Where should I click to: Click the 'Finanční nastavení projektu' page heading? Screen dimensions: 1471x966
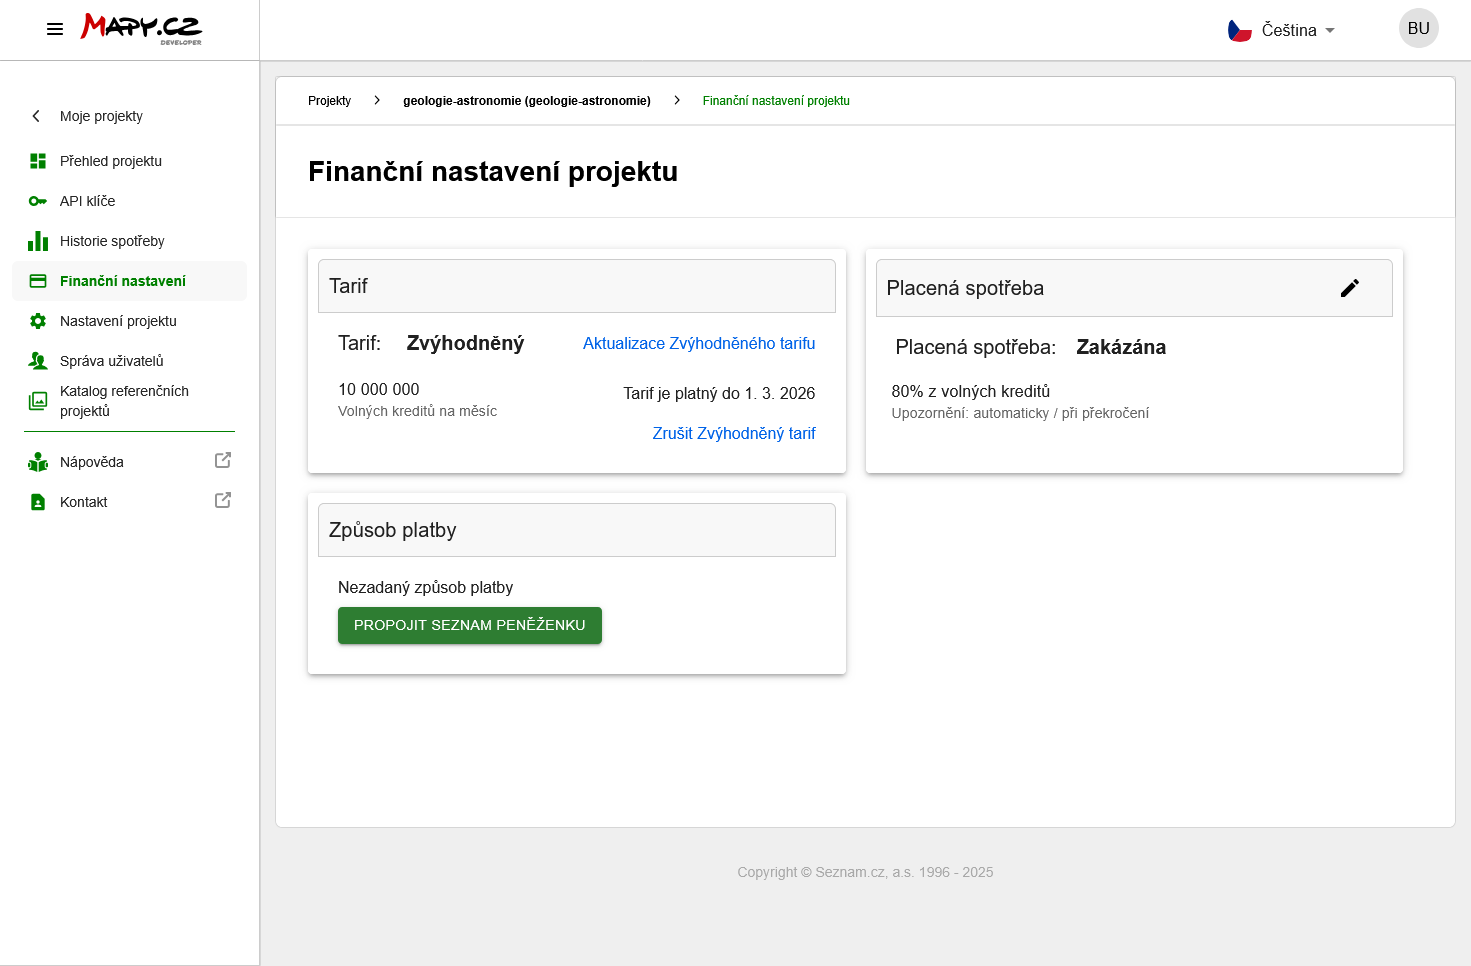click(493, 172)
